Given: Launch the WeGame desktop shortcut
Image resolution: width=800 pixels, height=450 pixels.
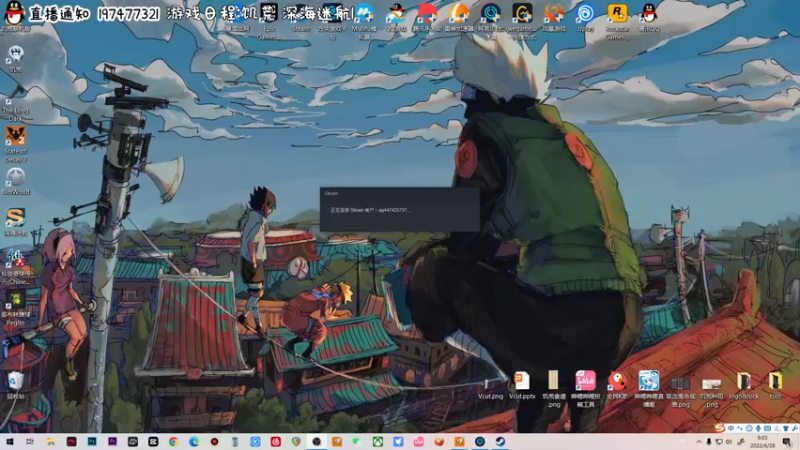Looking at the screenshot, I should pos(522,20).
